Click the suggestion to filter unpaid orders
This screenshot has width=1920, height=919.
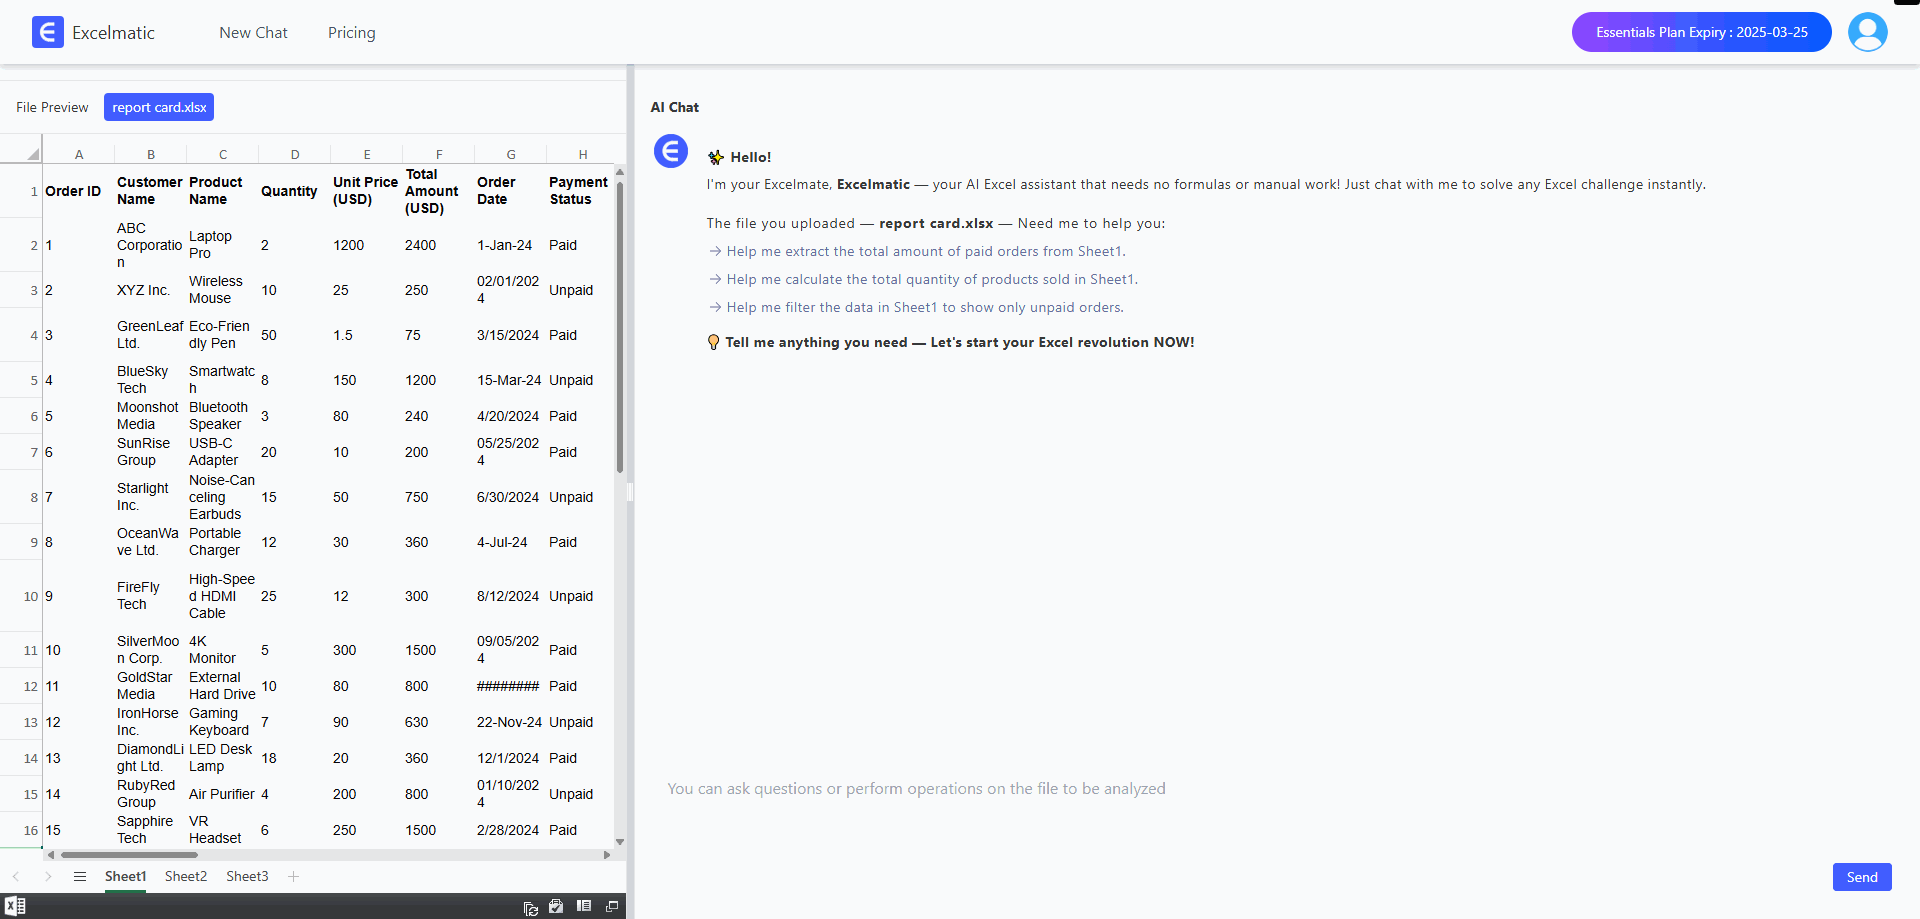point(924,307)
